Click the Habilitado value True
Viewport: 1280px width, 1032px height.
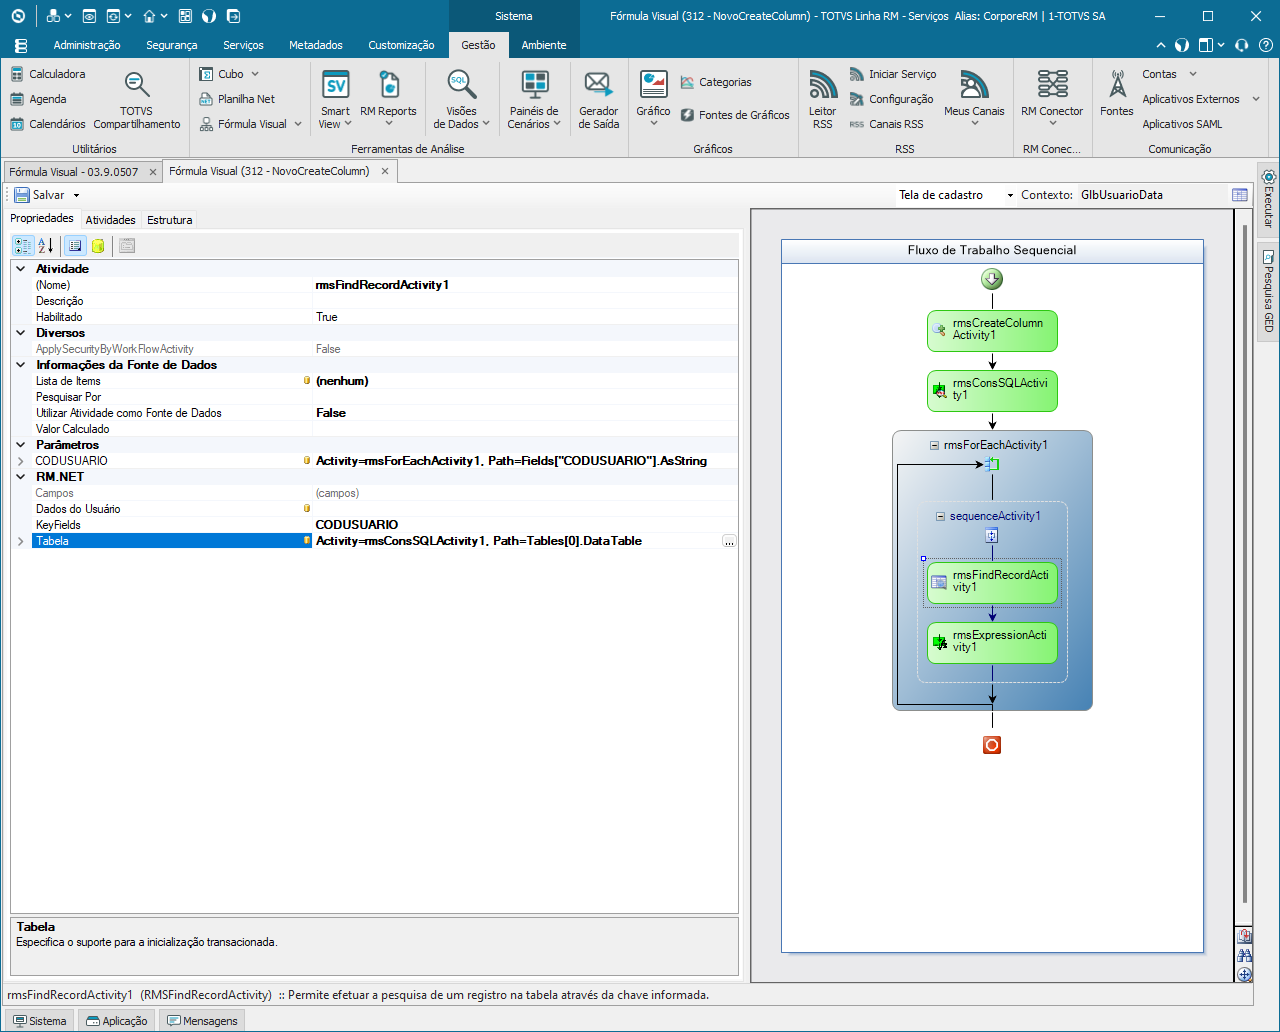327,317
